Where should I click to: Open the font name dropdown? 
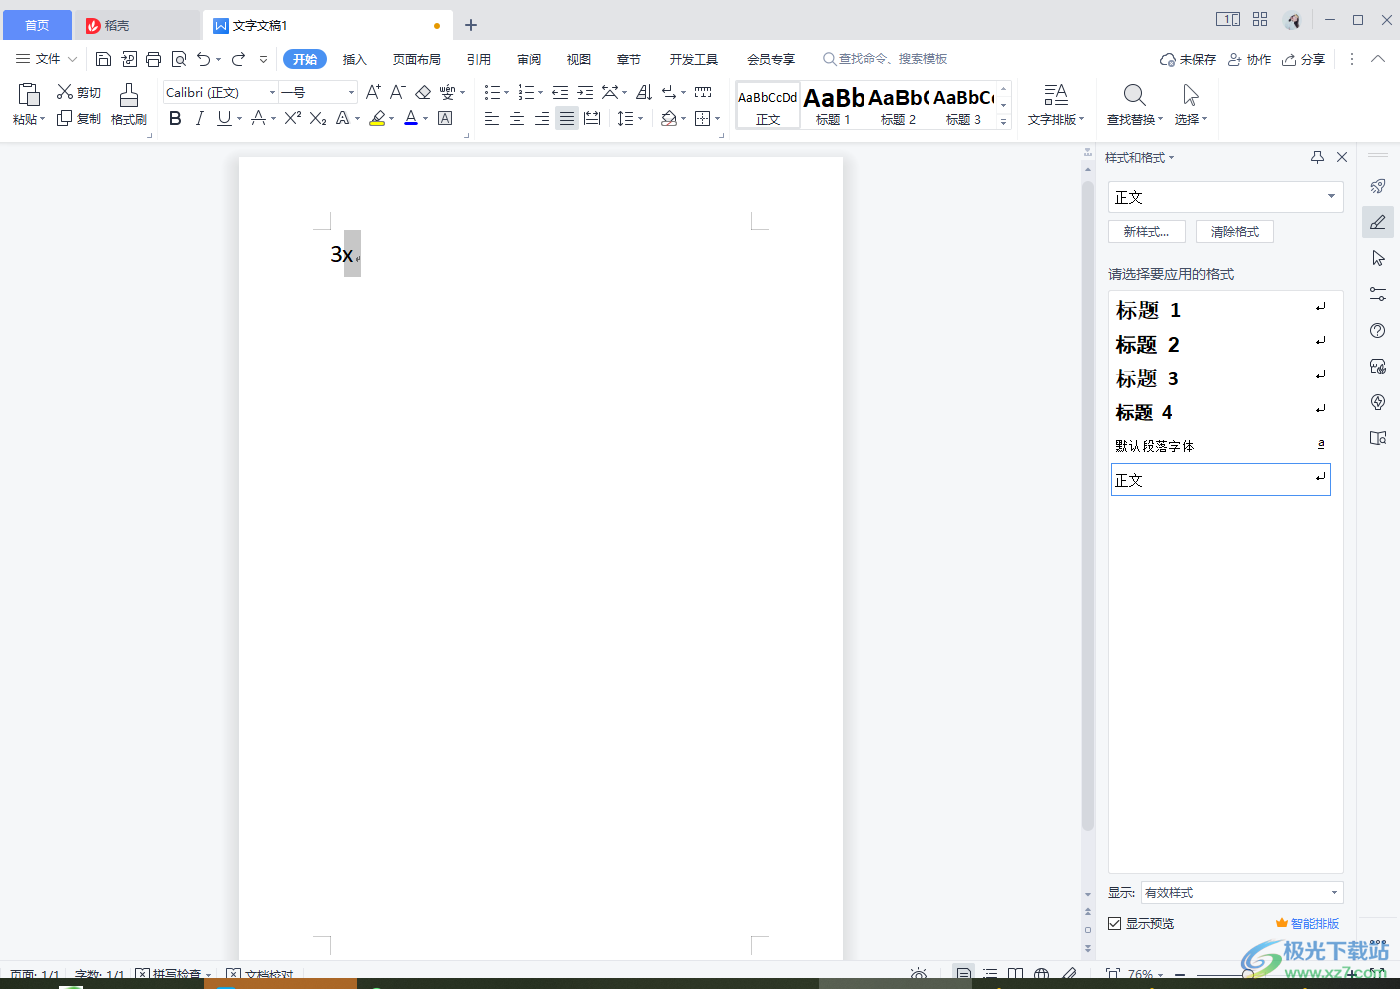click(x=272, y=92)
